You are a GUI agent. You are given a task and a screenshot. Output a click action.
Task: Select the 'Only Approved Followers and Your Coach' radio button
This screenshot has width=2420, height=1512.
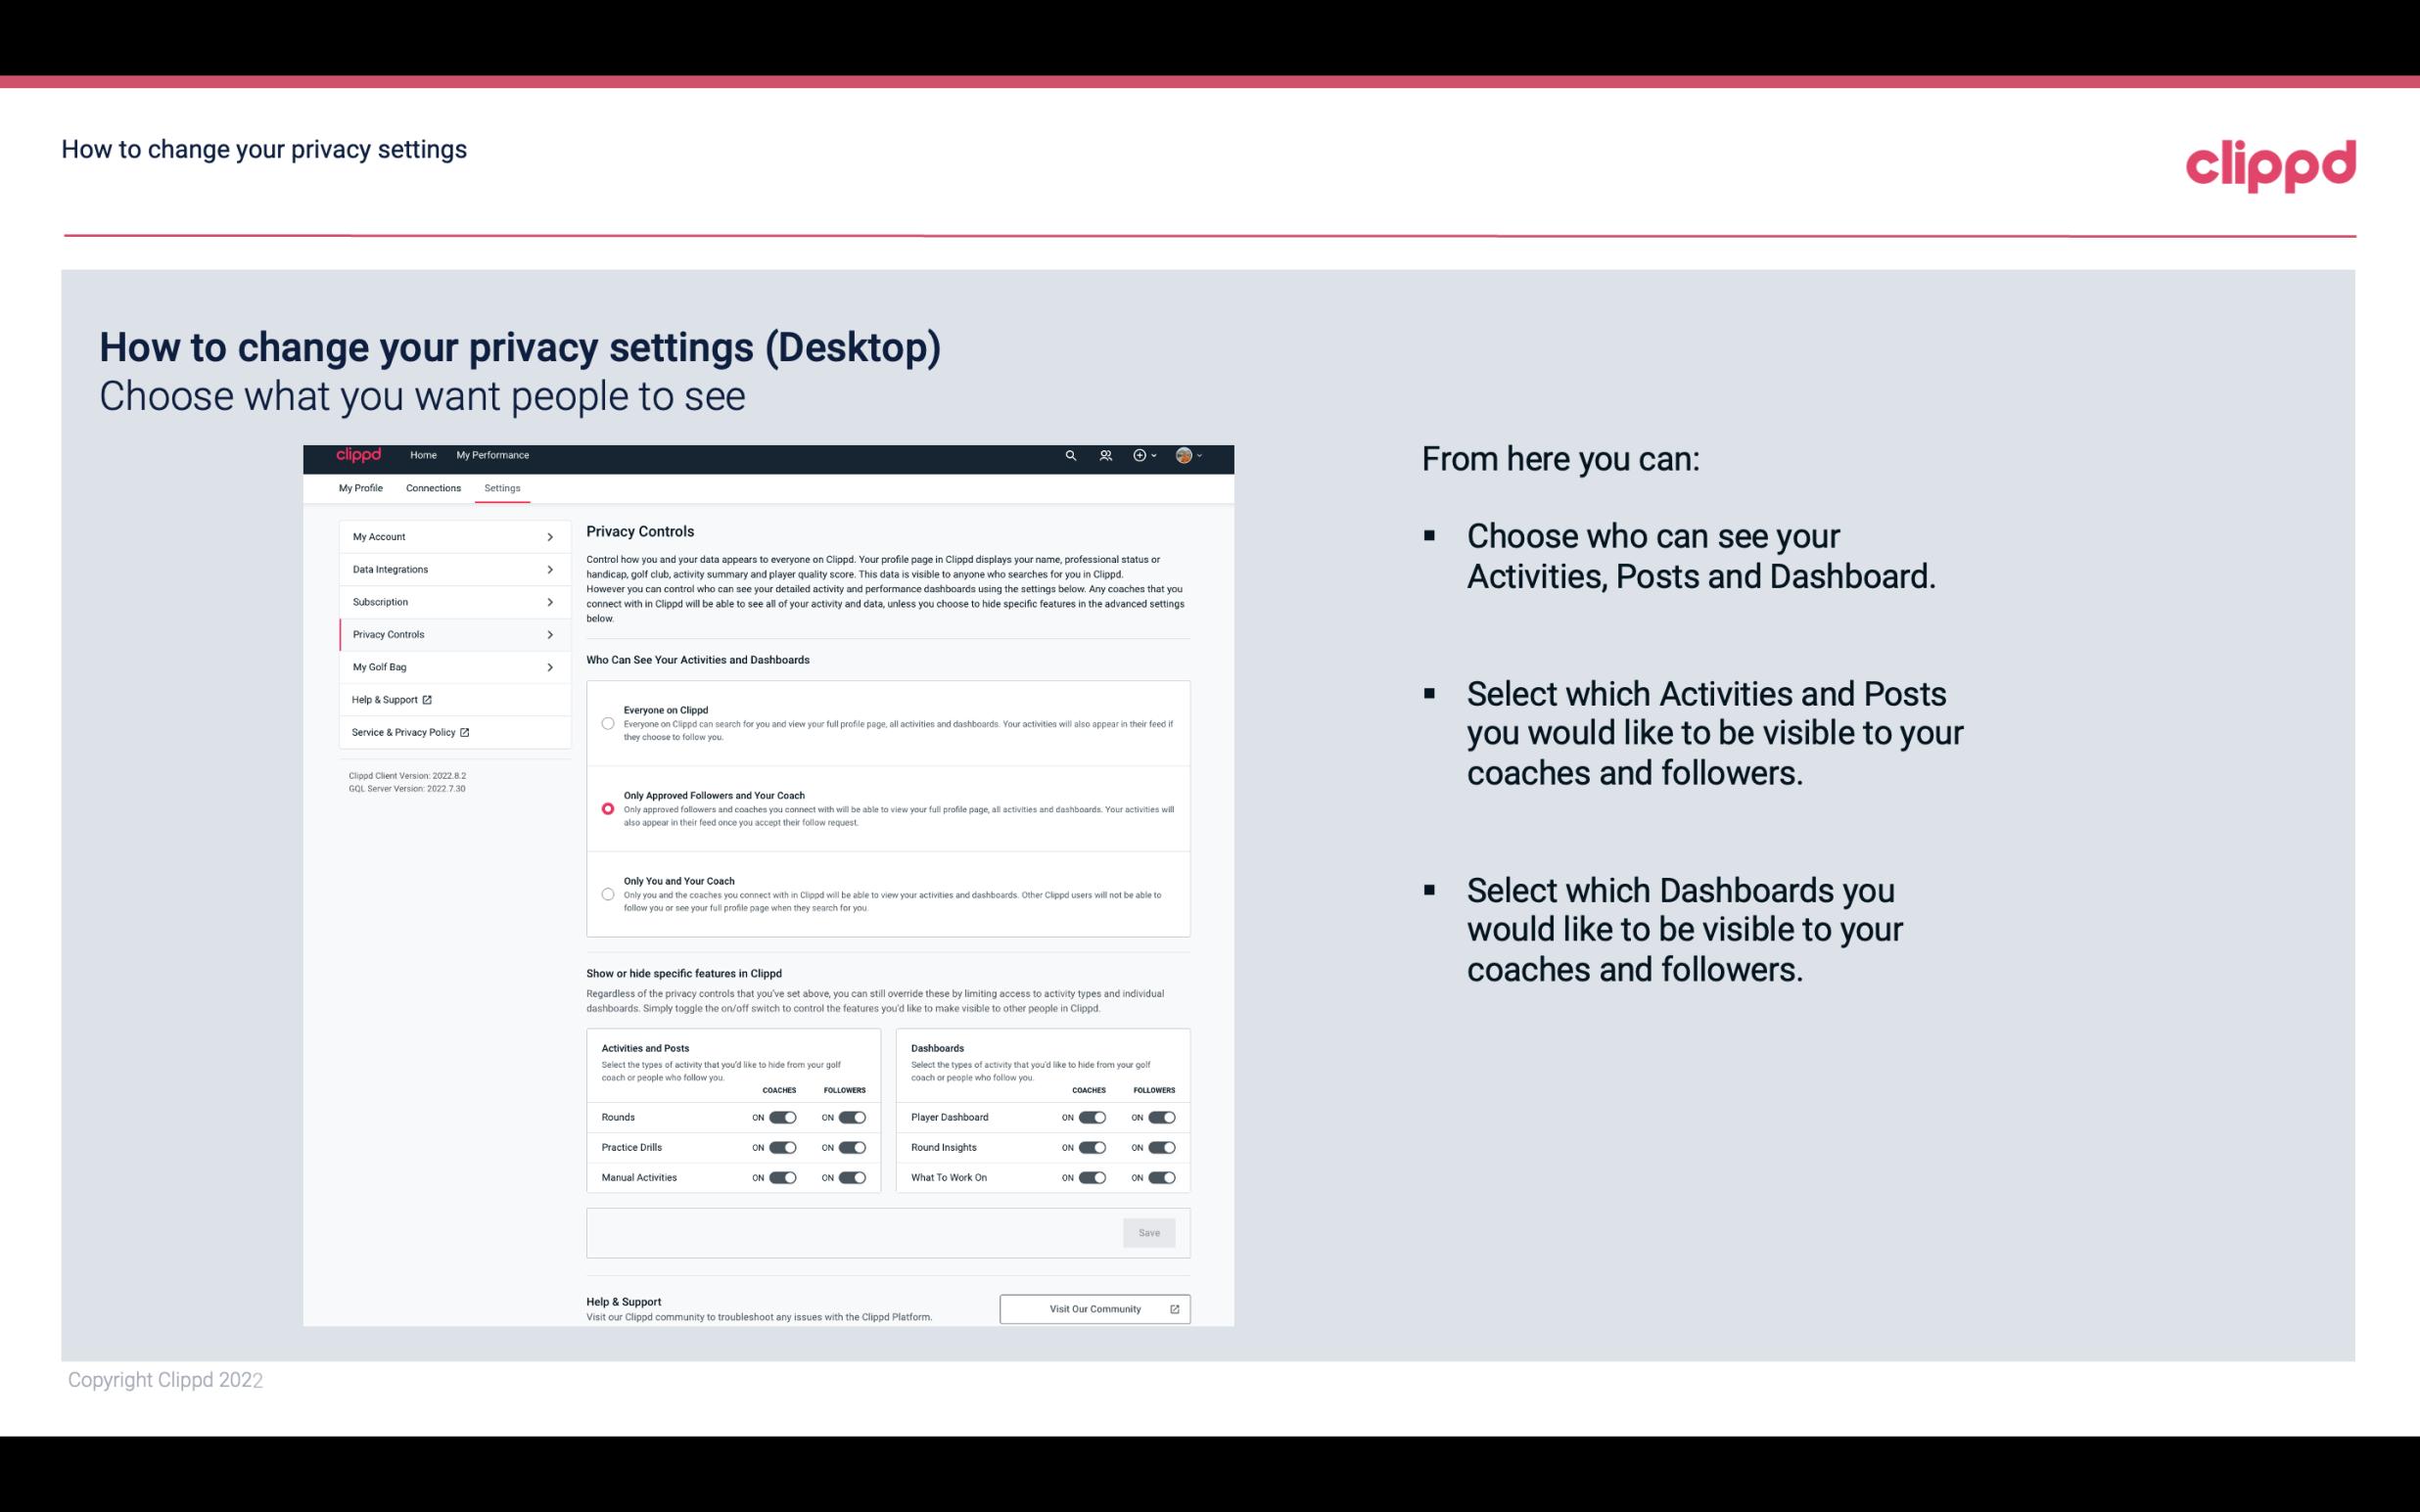(608, 808)
